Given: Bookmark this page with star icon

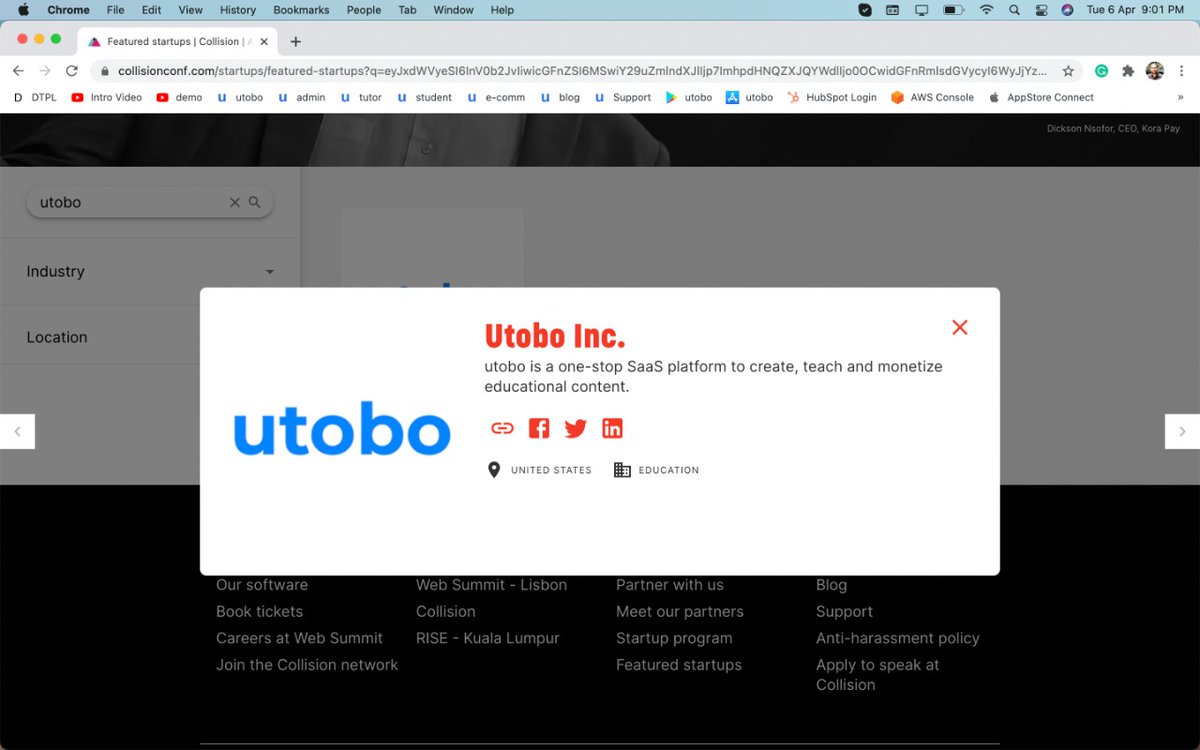Looking at the screenshot, I should (1068, 71).
